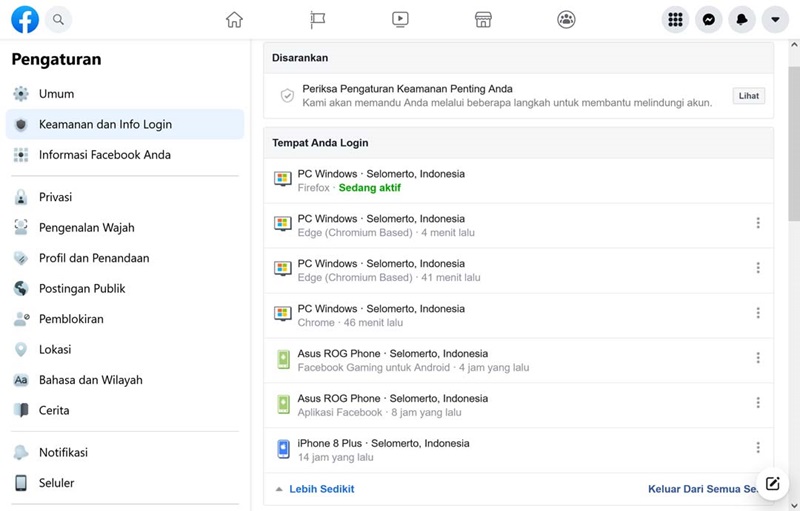Open the Pages flag icon
The height and width of the screenshot is (511, 800).
click(x=317, y=19)
